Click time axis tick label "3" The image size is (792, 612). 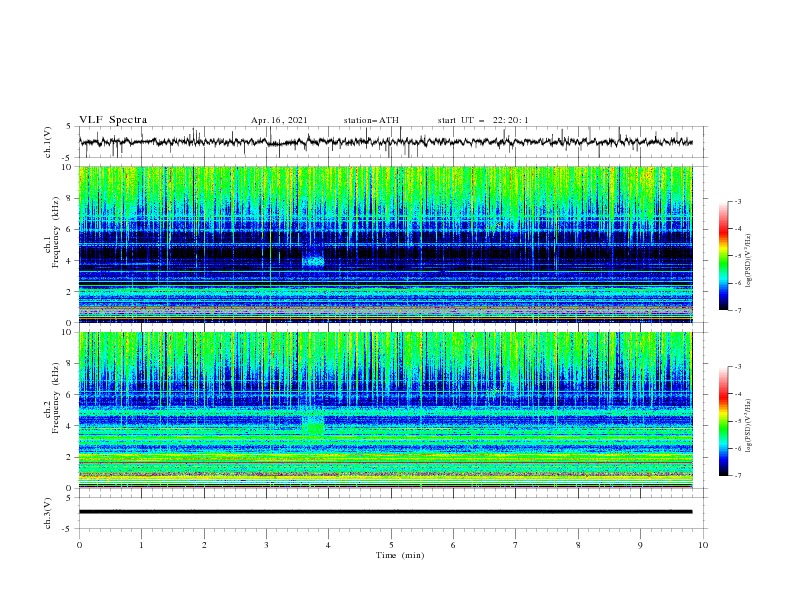click(x=266, y=545)
